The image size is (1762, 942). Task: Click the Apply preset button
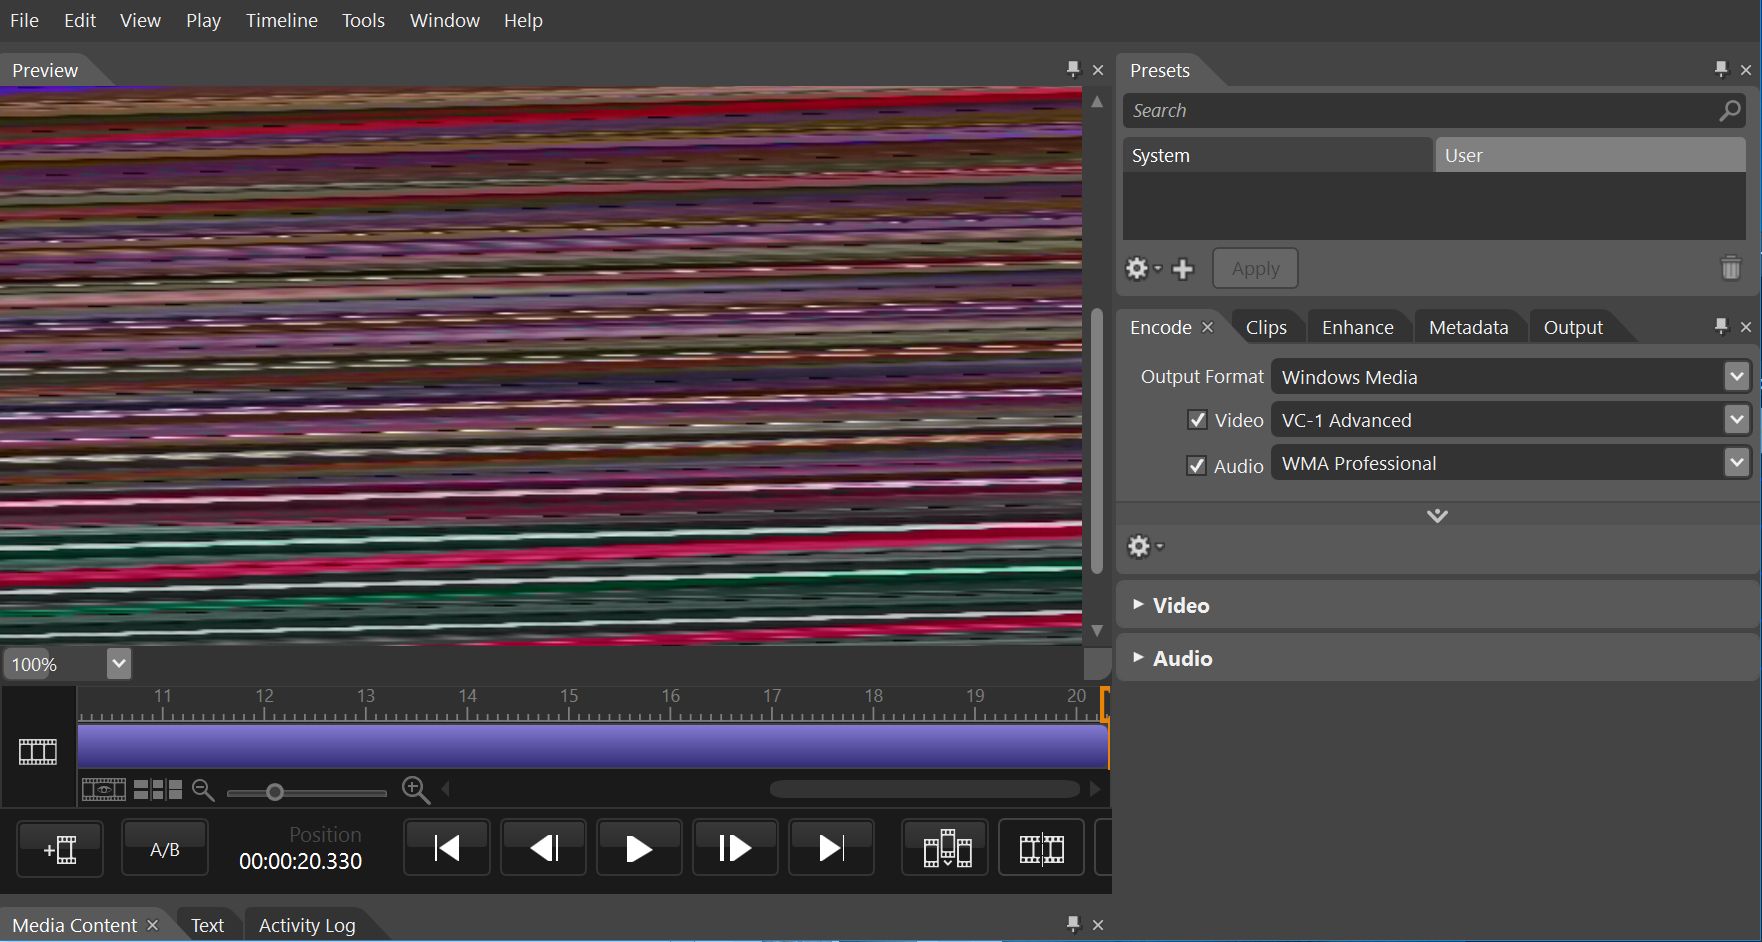[x=1255, y=268]
